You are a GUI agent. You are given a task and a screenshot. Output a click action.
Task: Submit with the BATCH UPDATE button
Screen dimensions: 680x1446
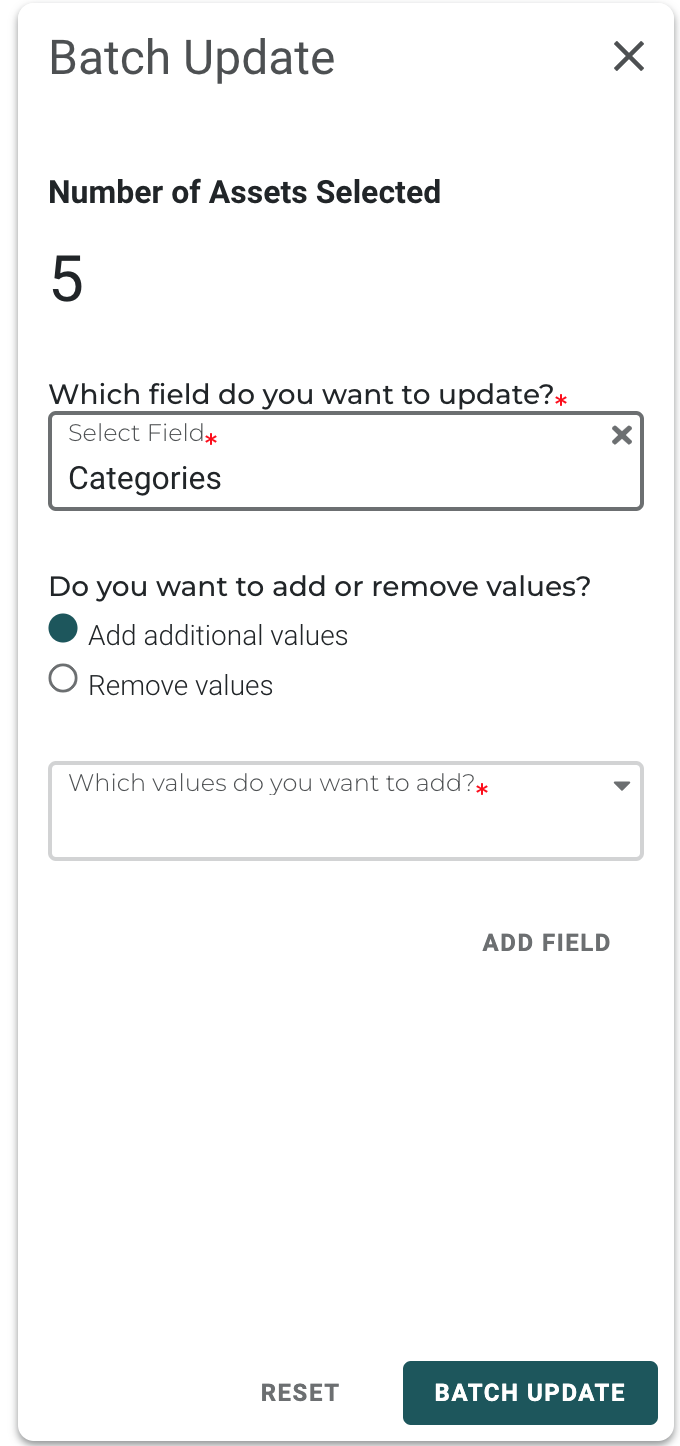(530, 1393)
